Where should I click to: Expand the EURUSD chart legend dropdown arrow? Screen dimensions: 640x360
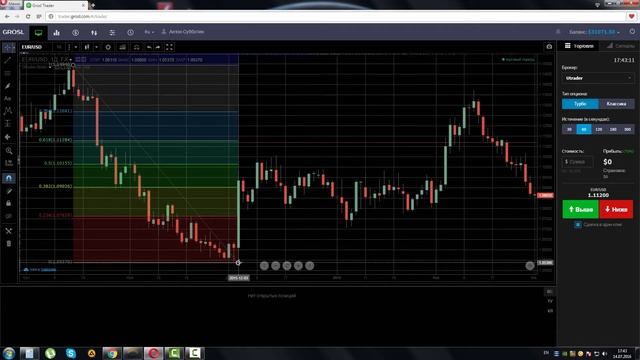coord(71,60)
